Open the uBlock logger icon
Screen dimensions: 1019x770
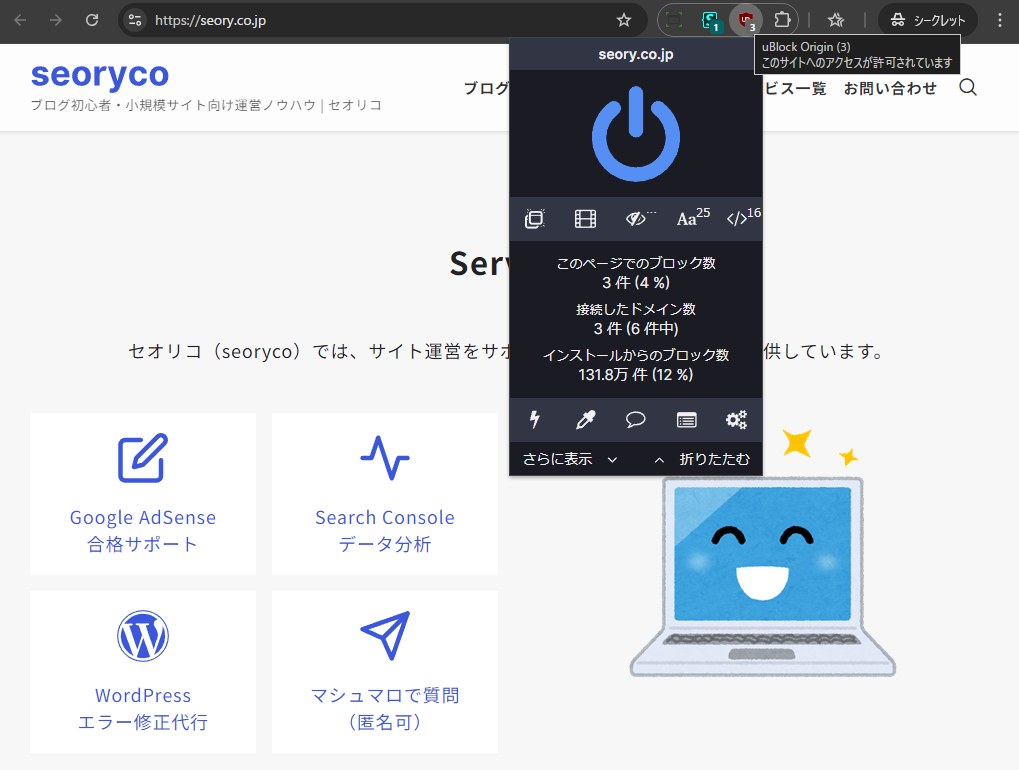(686, 420)
